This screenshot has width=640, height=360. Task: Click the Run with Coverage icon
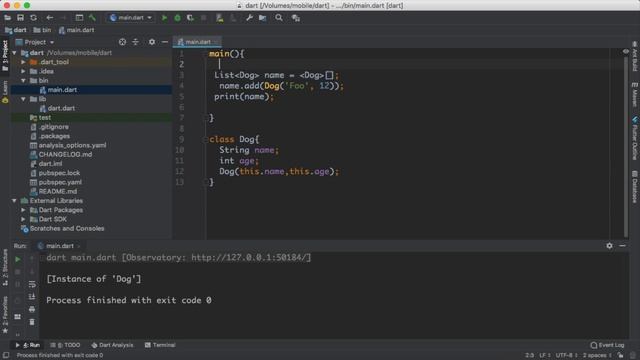190,18
